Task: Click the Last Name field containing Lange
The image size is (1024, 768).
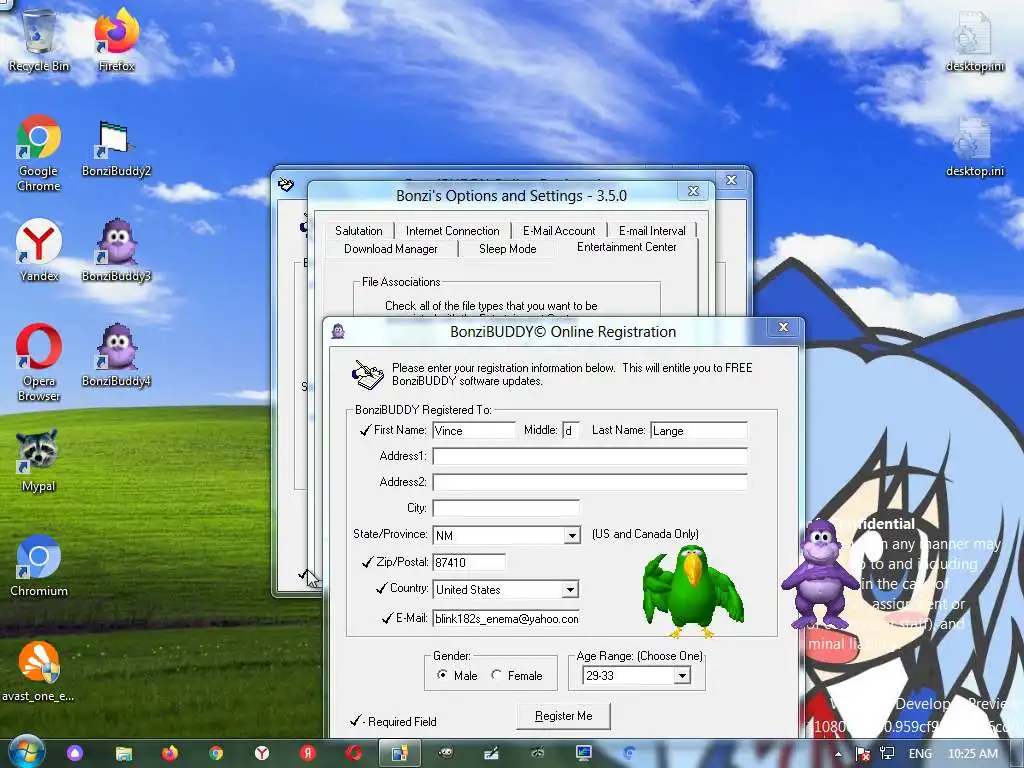Action: (699, 430)
